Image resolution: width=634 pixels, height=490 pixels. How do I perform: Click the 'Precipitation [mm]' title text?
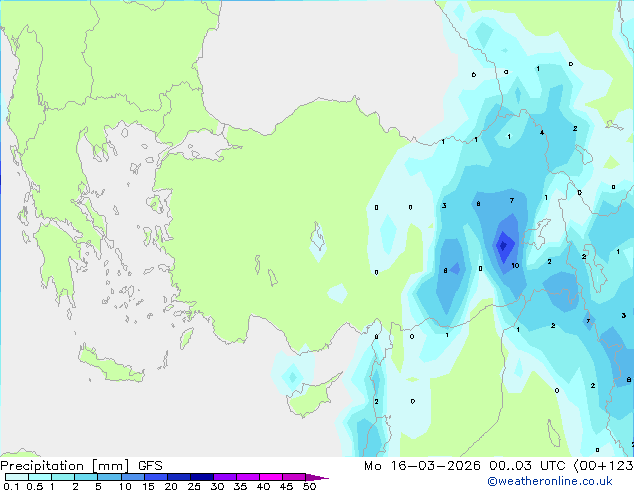[65, 466]
